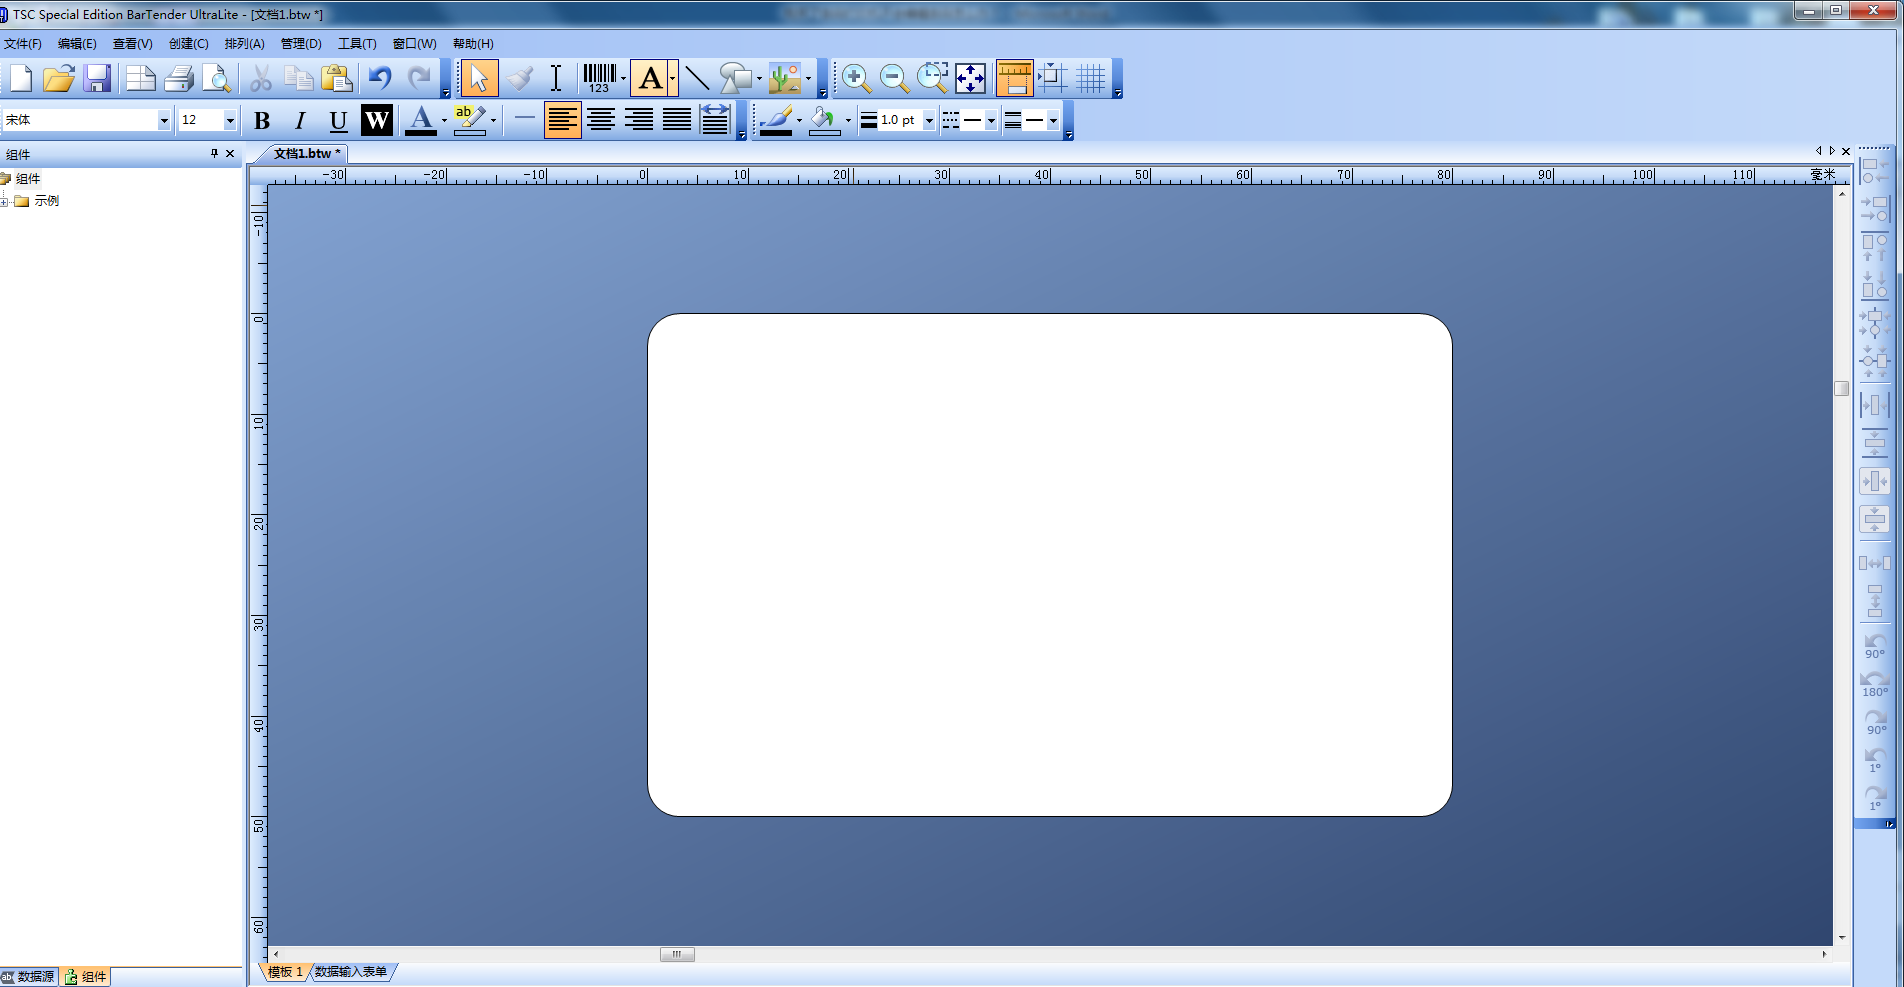Toggle the grid display button
The height and width of the screenshot is (987, 1904).
pos(1091,78)
